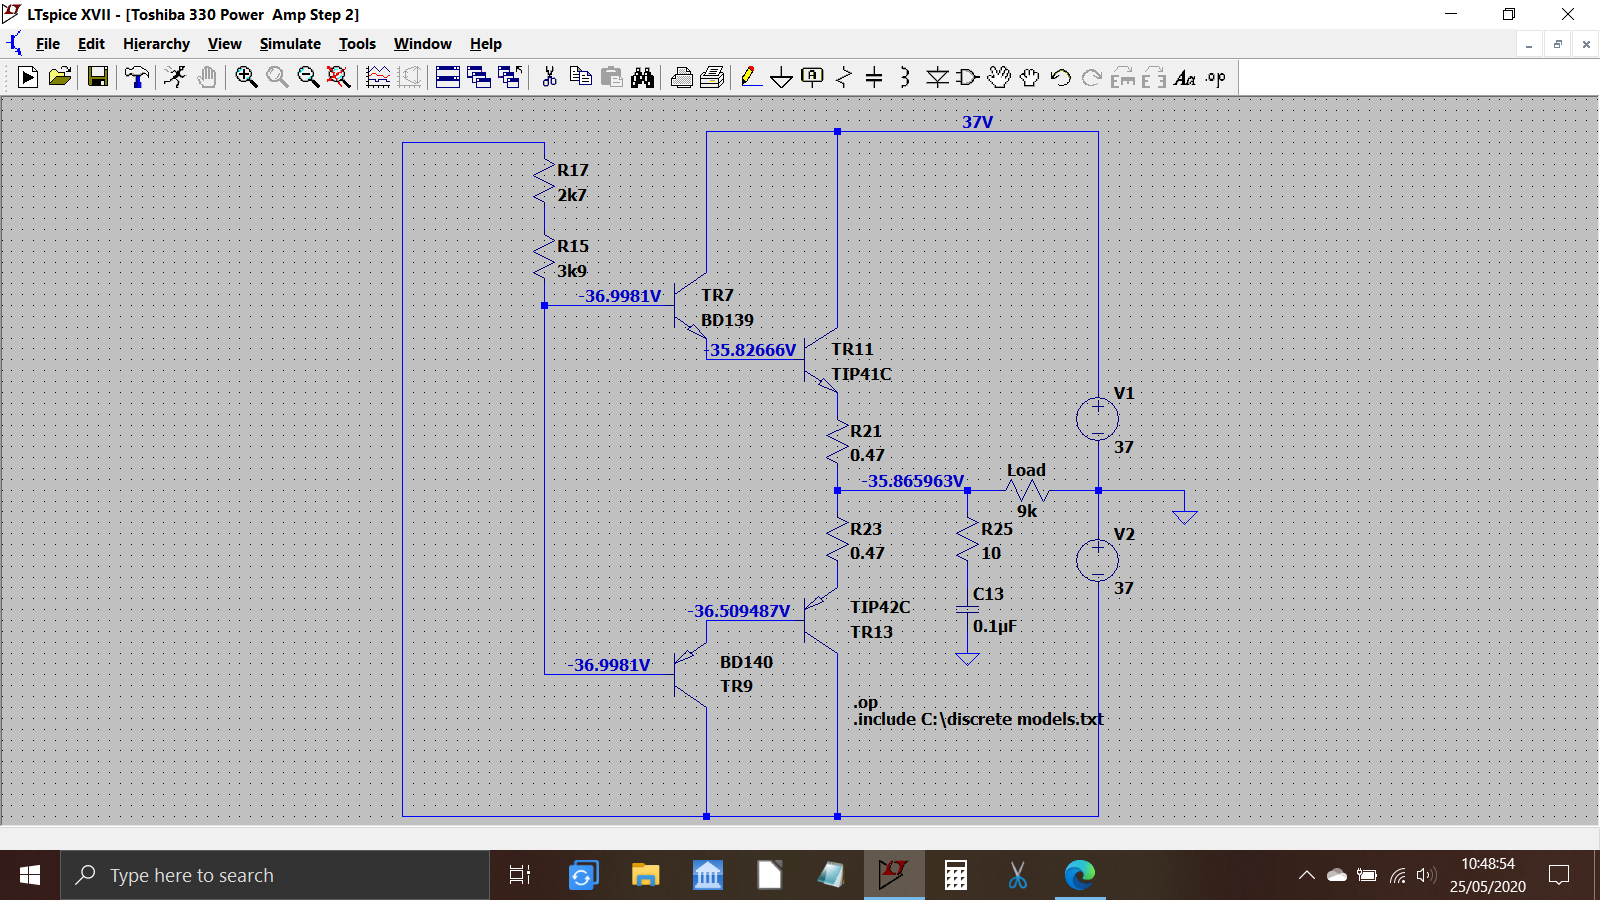Open the Help menu
This screenshot has height=900, width=1600.
click(486, 44)
